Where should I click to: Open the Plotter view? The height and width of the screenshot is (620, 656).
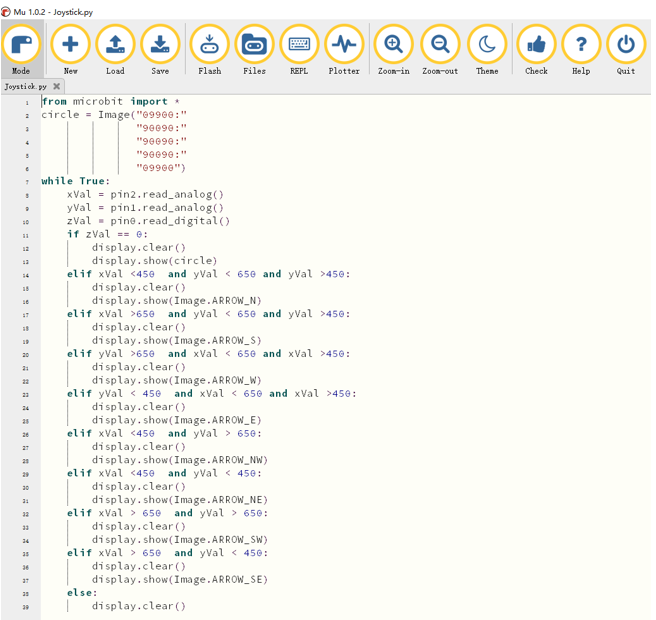pos(344,49)
